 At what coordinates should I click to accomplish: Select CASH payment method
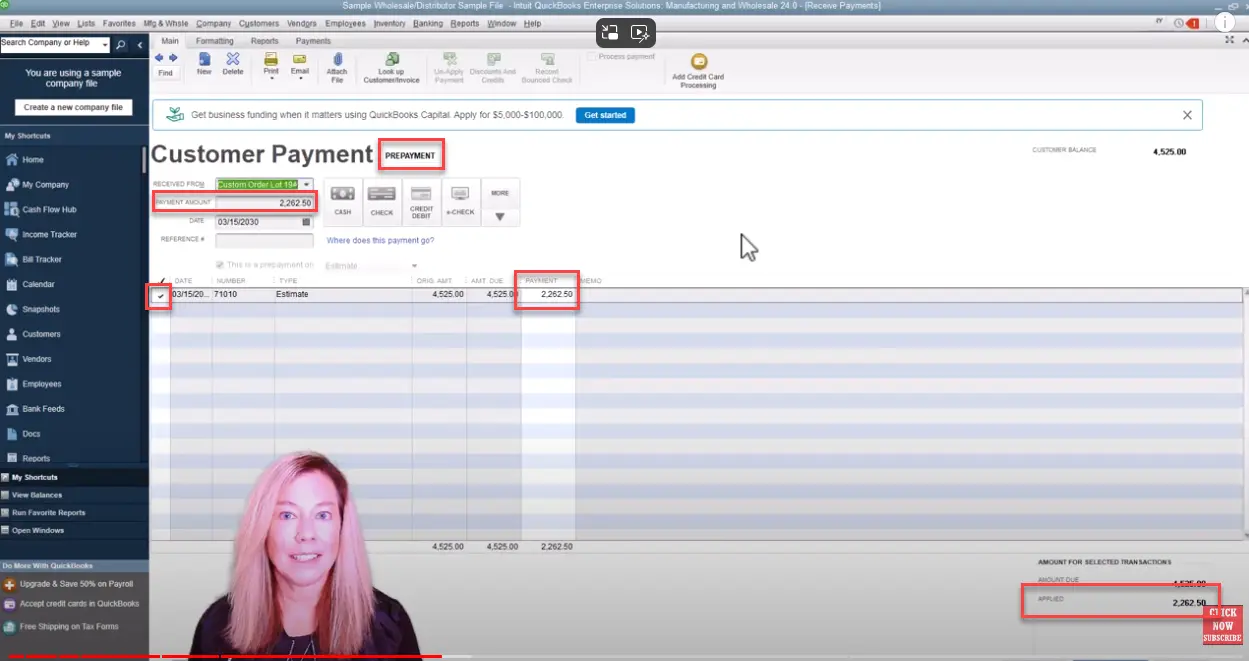(x=343, y=201)
